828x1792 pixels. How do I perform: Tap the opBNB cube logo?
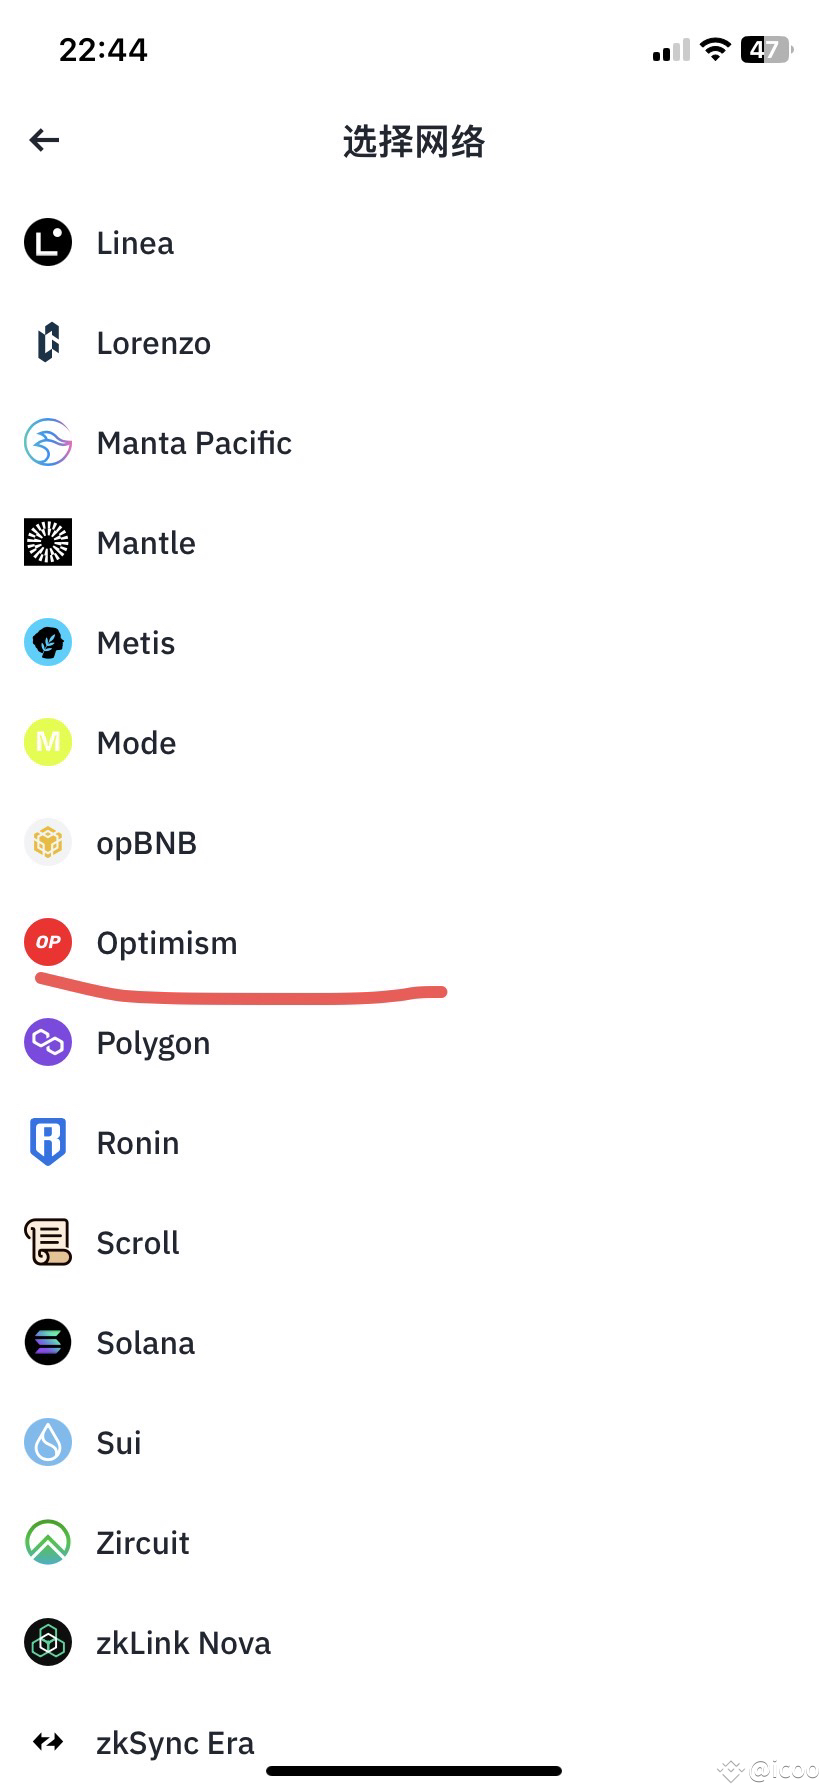pos(48,843)
